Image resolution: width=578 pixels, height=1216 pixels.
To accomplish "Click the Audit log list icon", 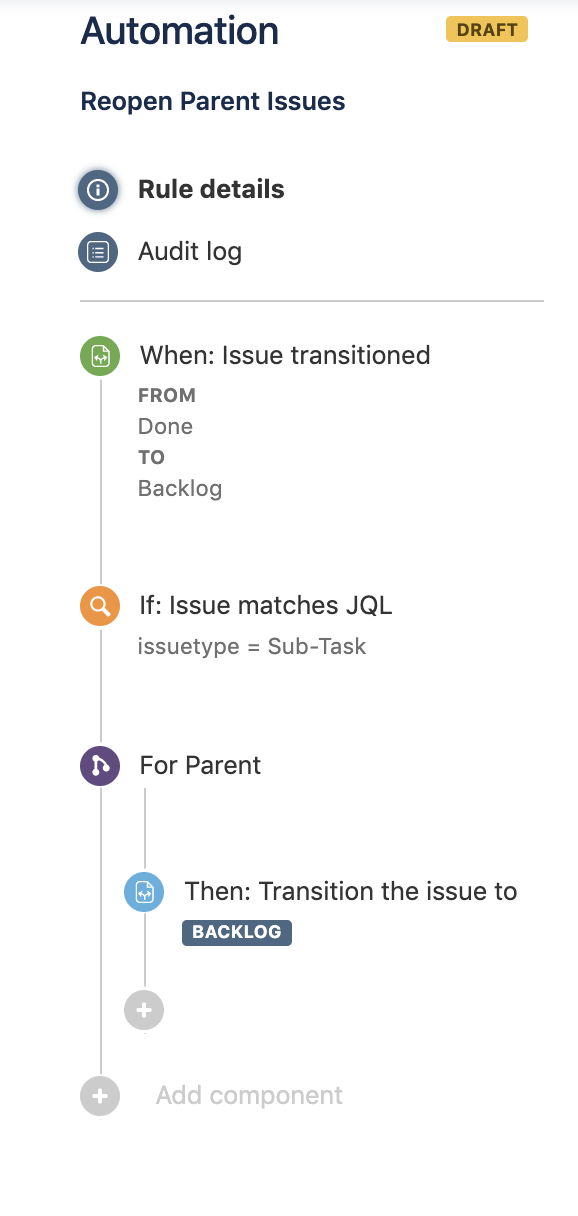I will [x=98, y=252].
